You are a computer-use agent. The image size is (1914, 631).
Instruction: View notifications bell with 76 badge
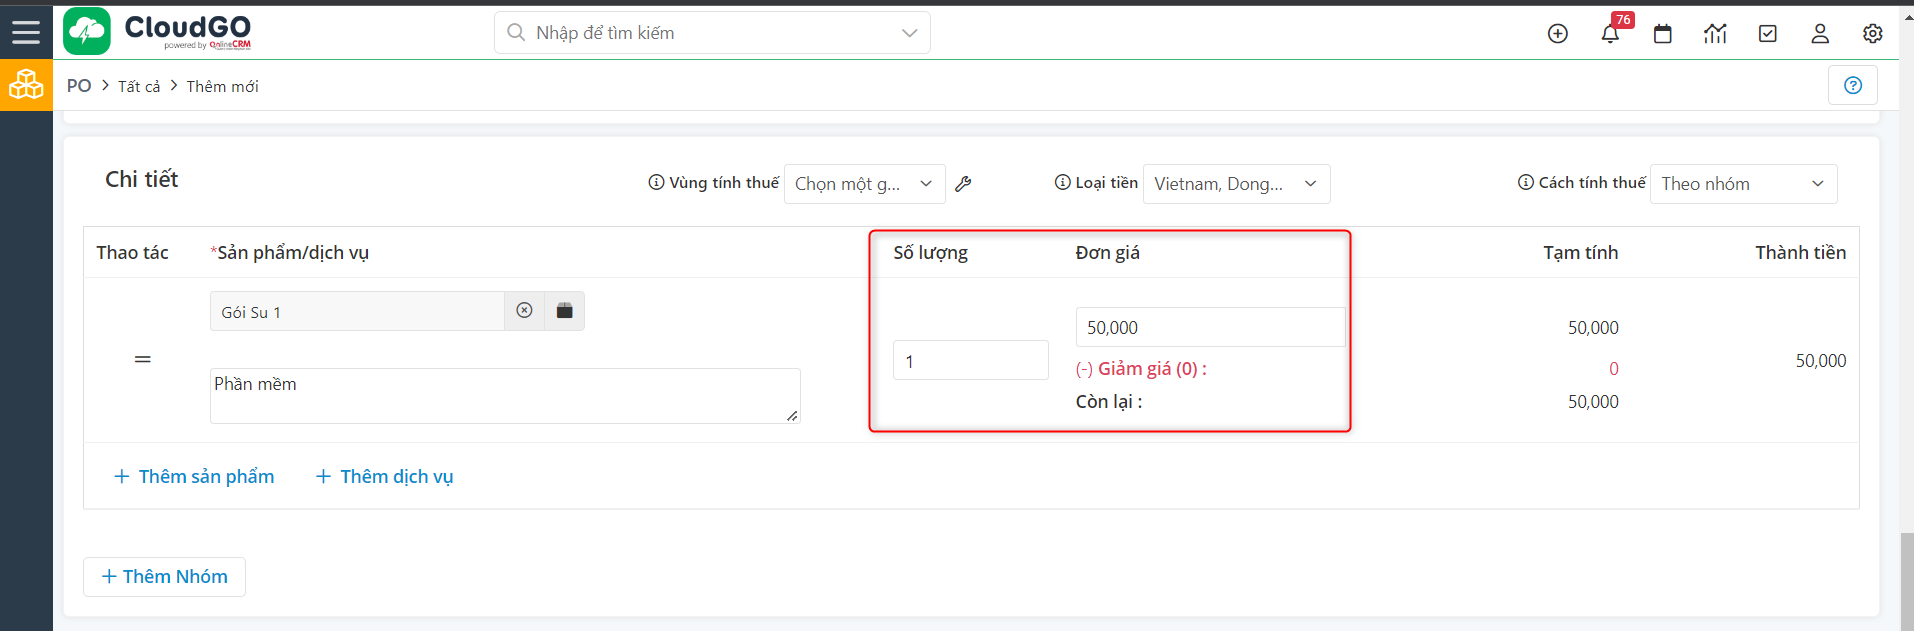point(1611,33)
